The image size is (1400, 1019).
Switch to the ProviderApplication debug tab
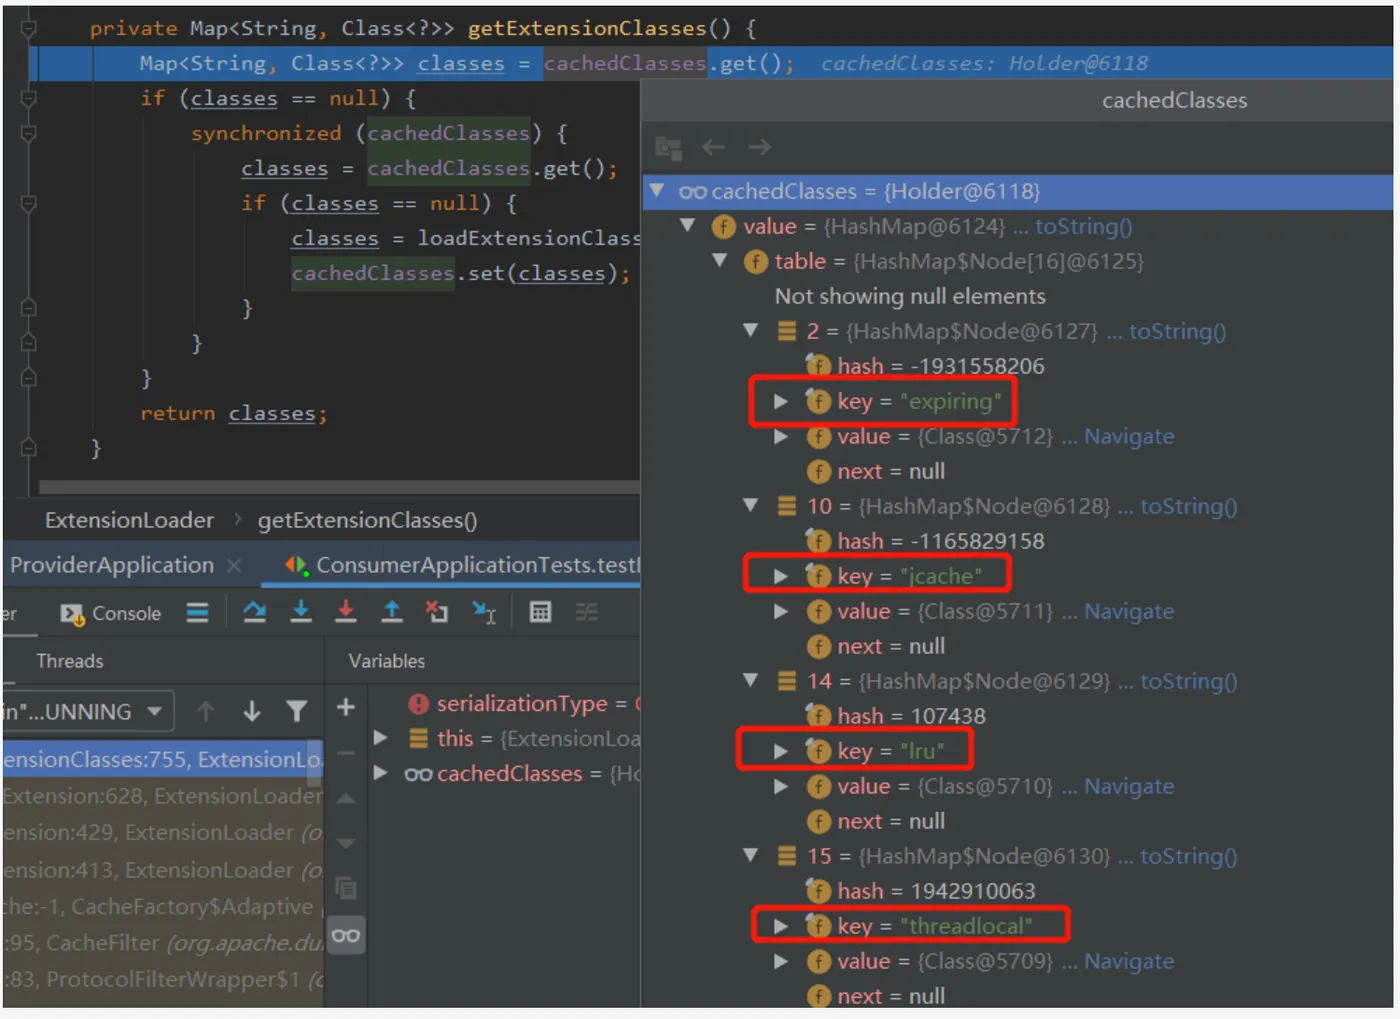tap(112, 565)
